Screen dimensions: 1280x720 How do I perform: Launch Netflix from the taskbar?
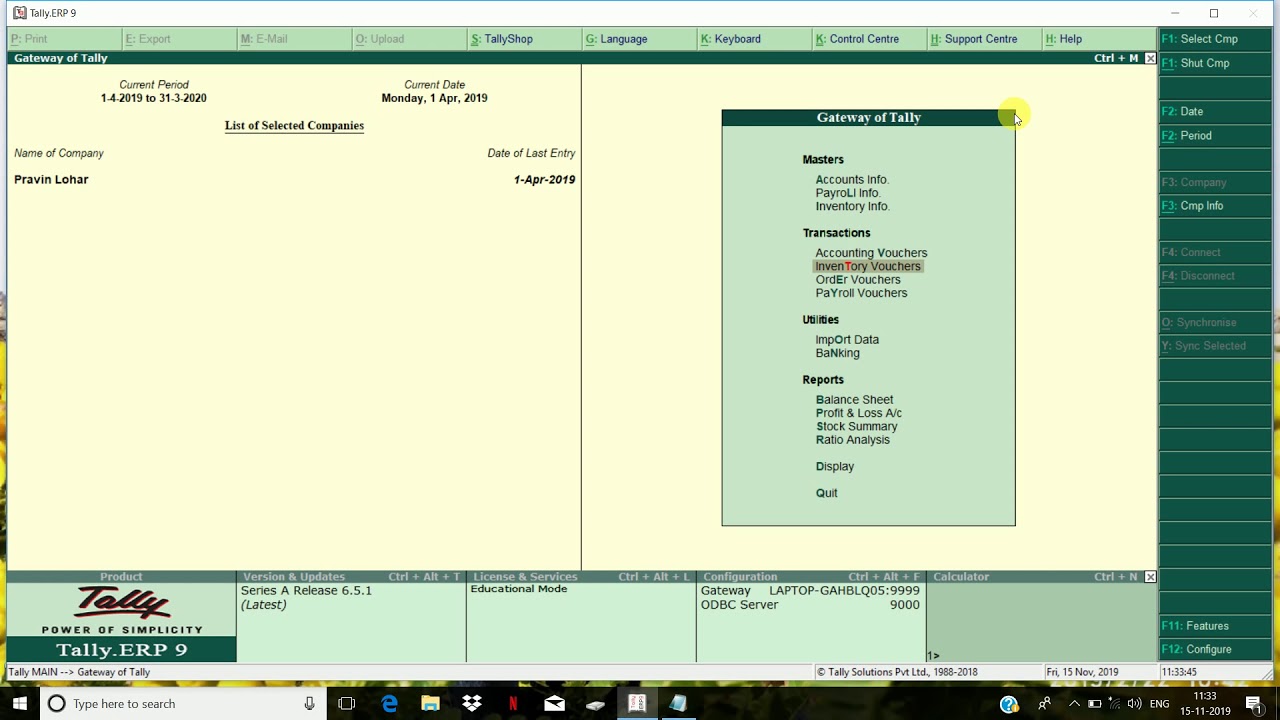pos(513,704)
